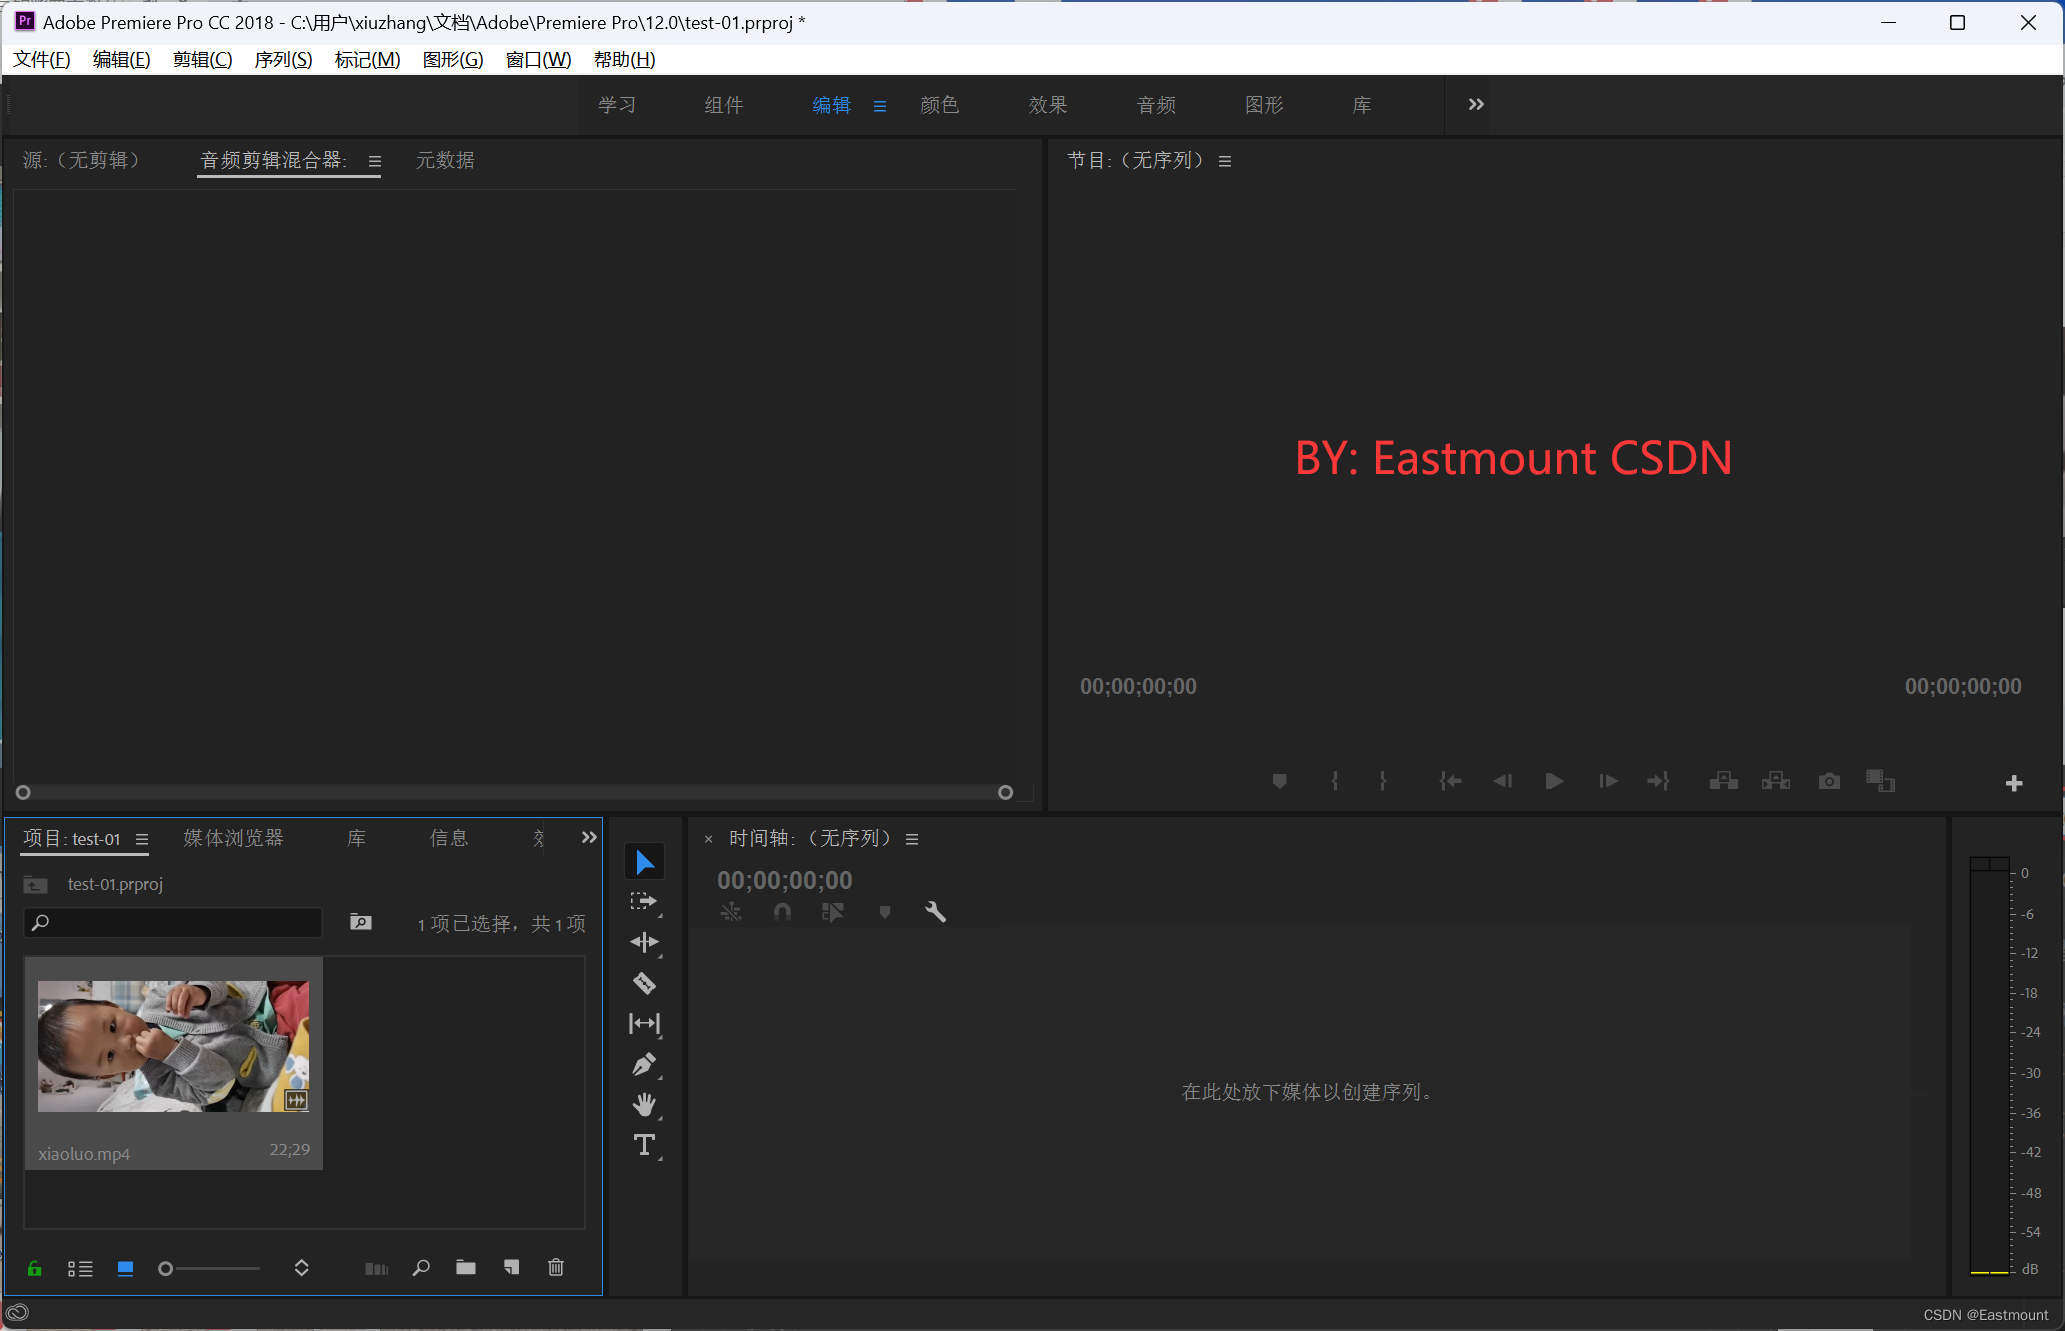Open the sort icons dropdown in Project panel

pyautogui.click(x=301, y=1268)
